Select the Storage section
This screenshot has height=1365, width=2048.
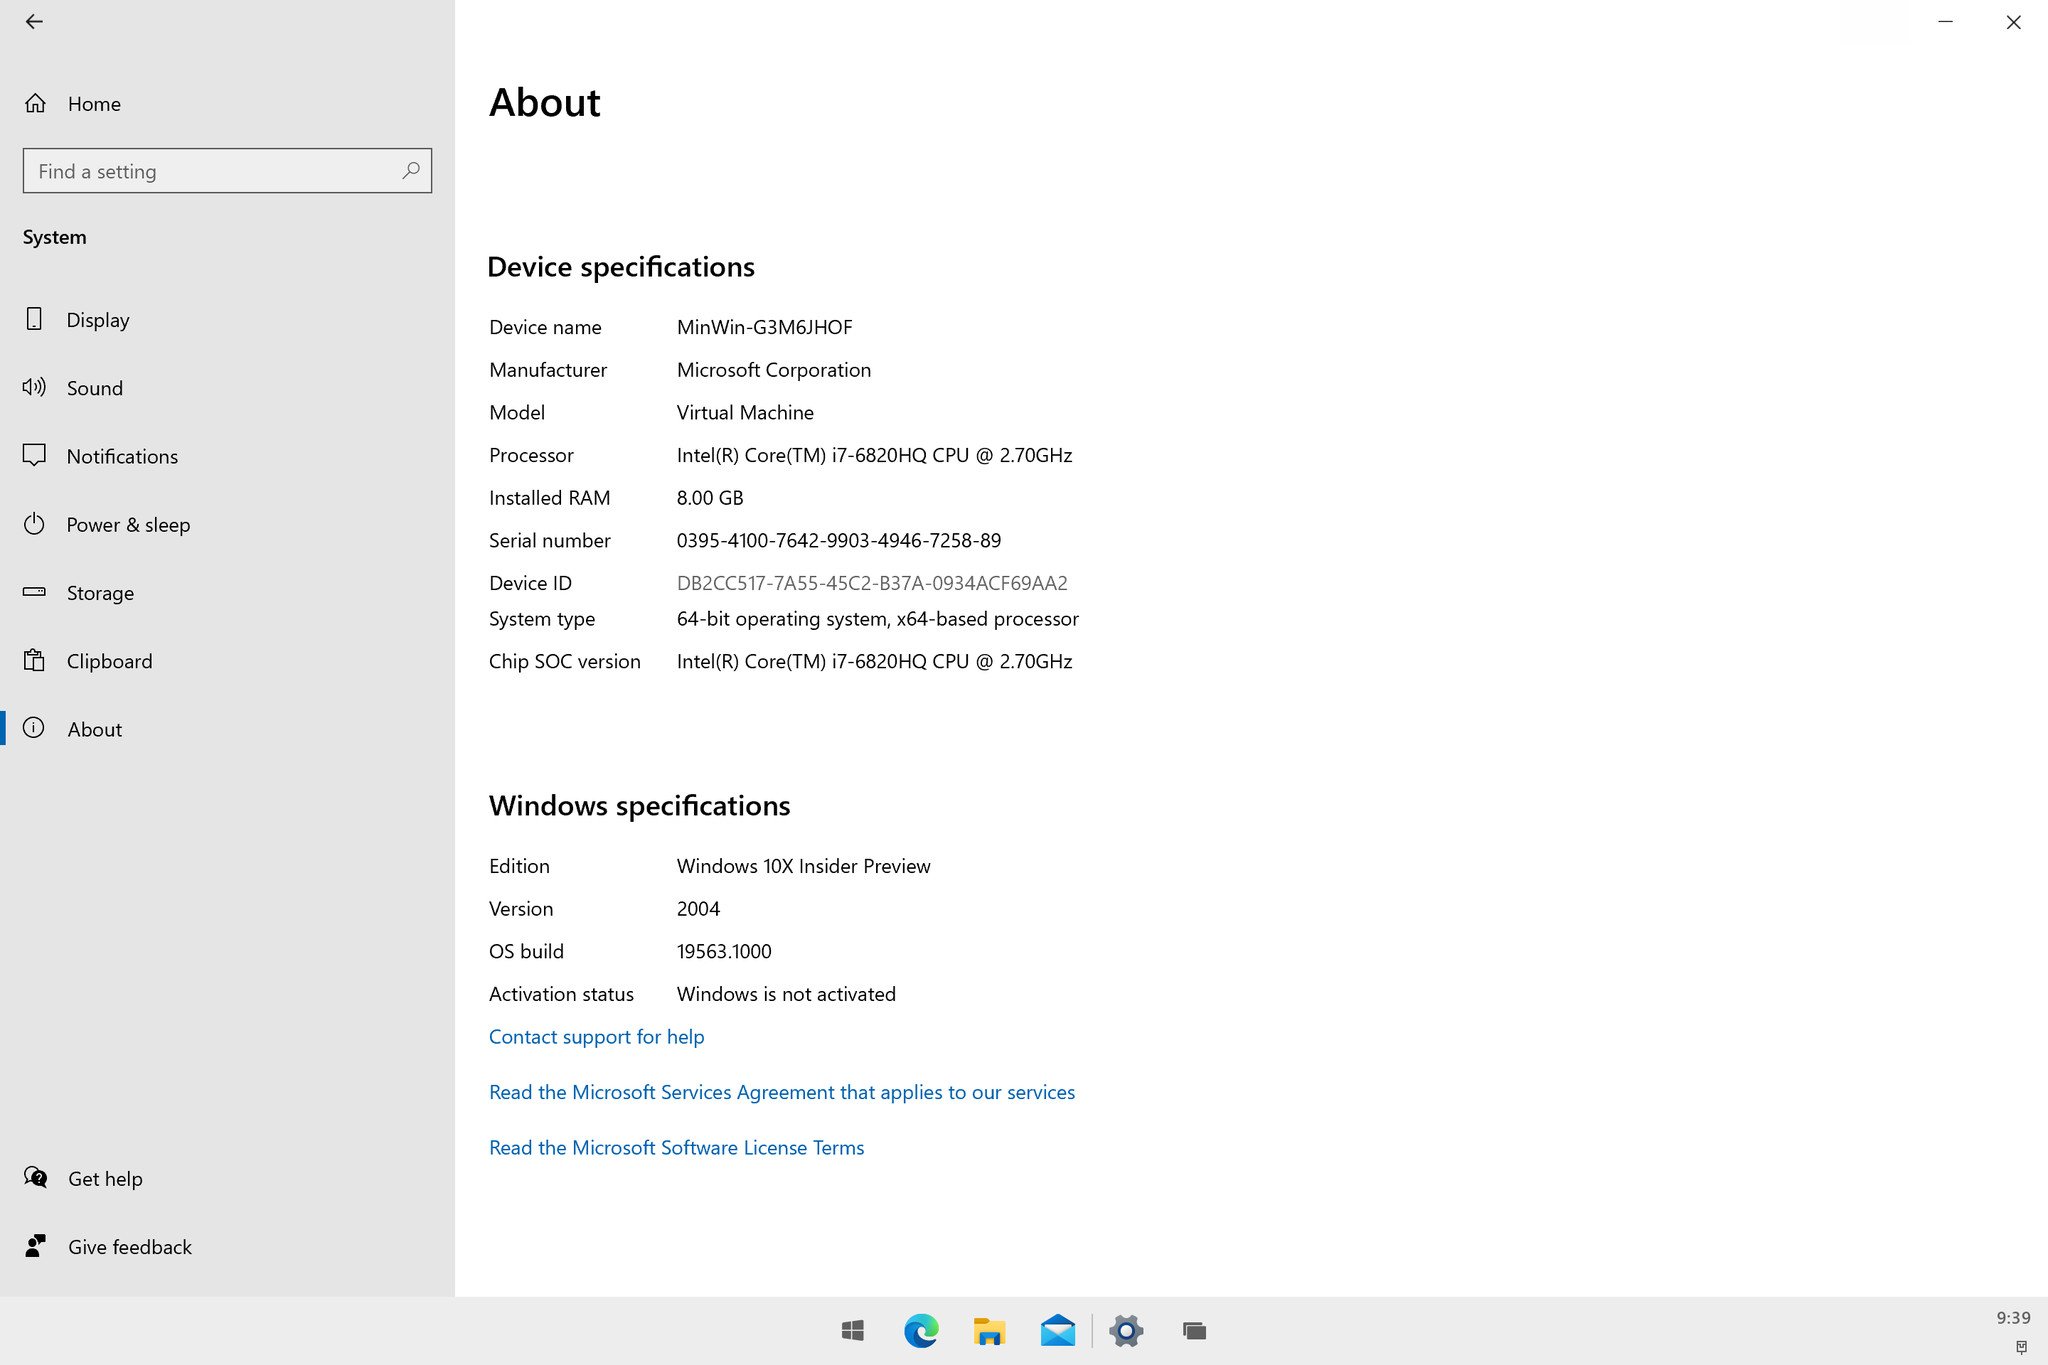(99, 593)
